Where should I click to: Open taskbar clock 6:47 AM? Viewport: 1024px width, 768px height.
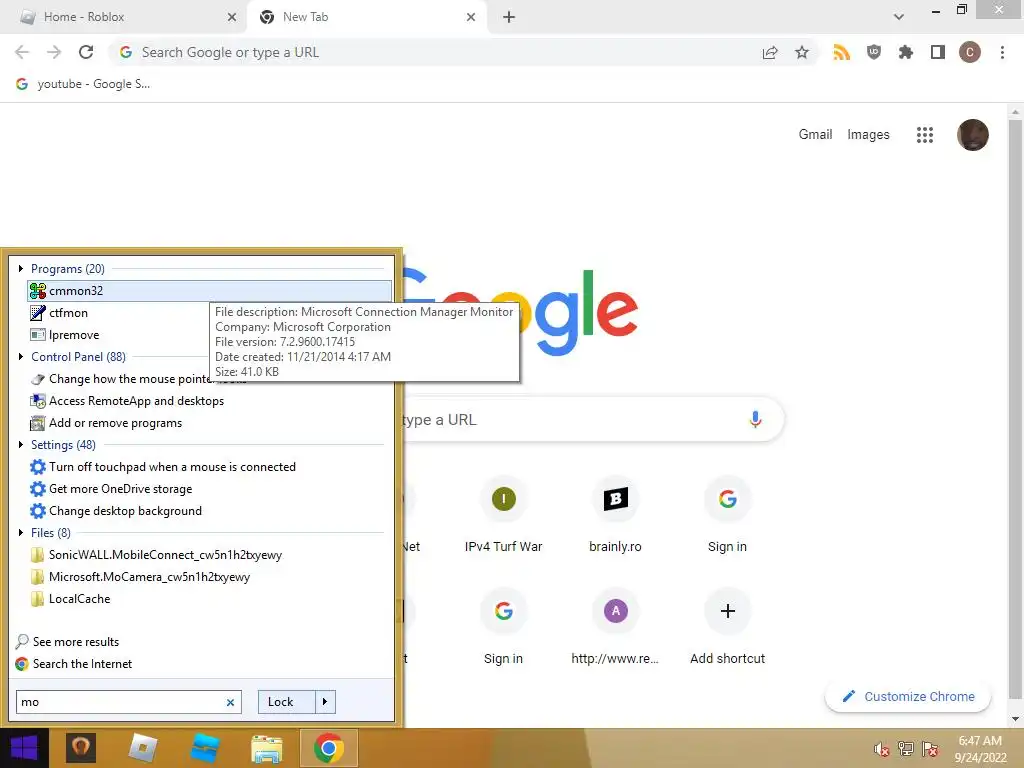click(x=980, y=749)
